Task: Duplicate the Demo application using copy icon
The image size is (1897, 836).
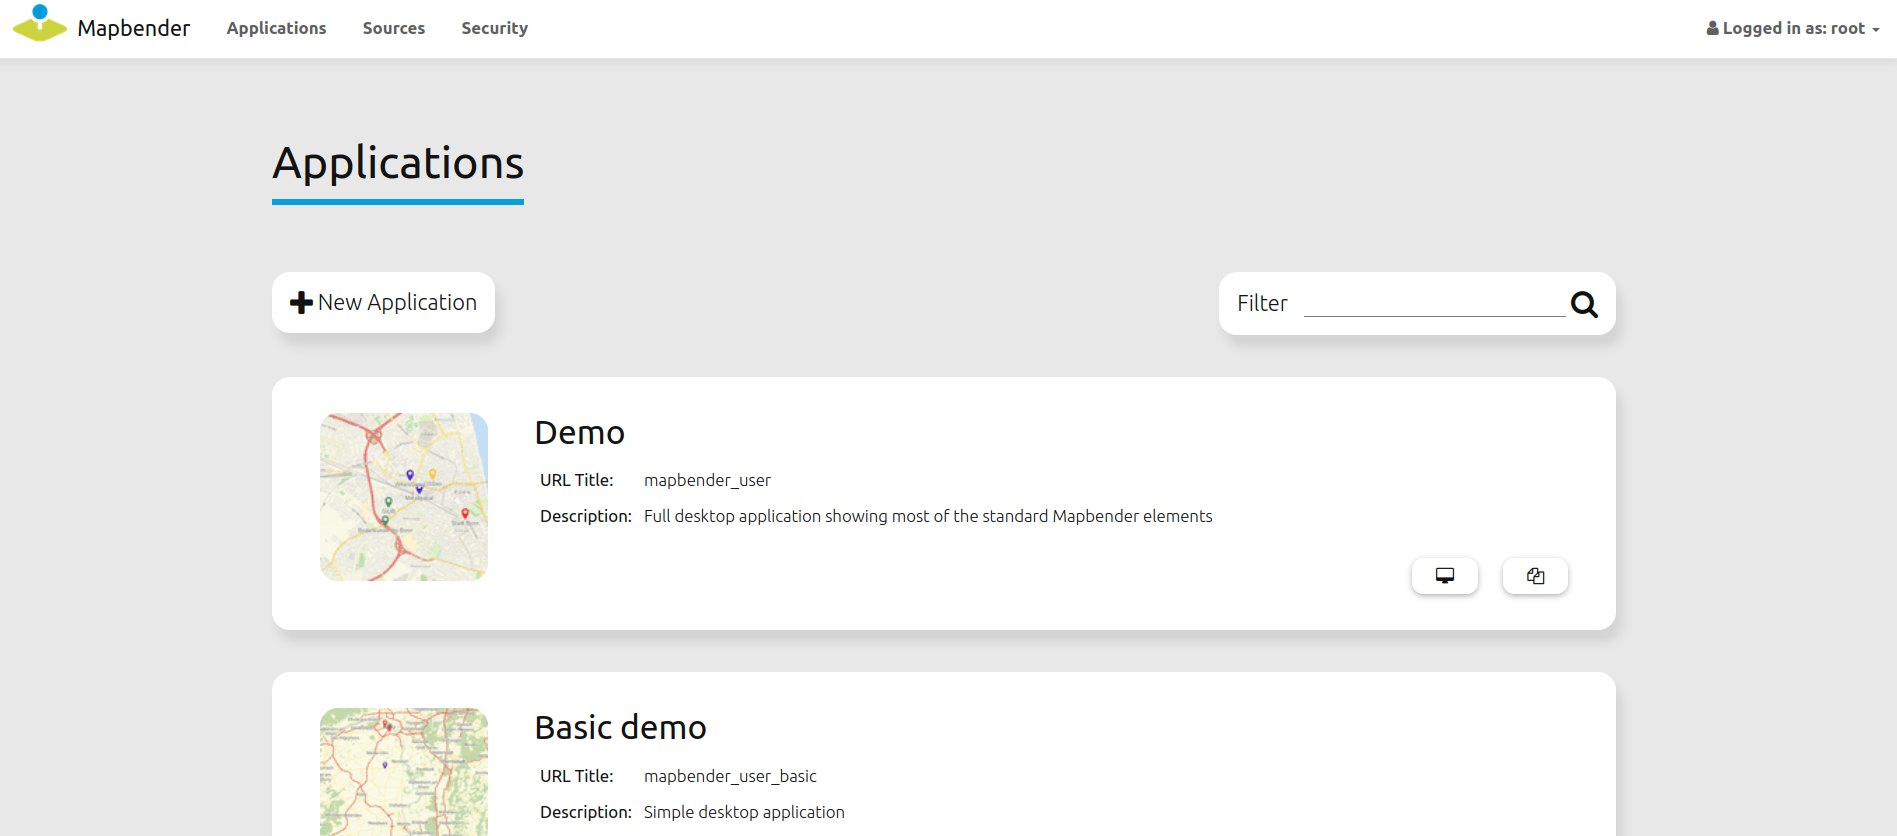Action: (1535, 576)
